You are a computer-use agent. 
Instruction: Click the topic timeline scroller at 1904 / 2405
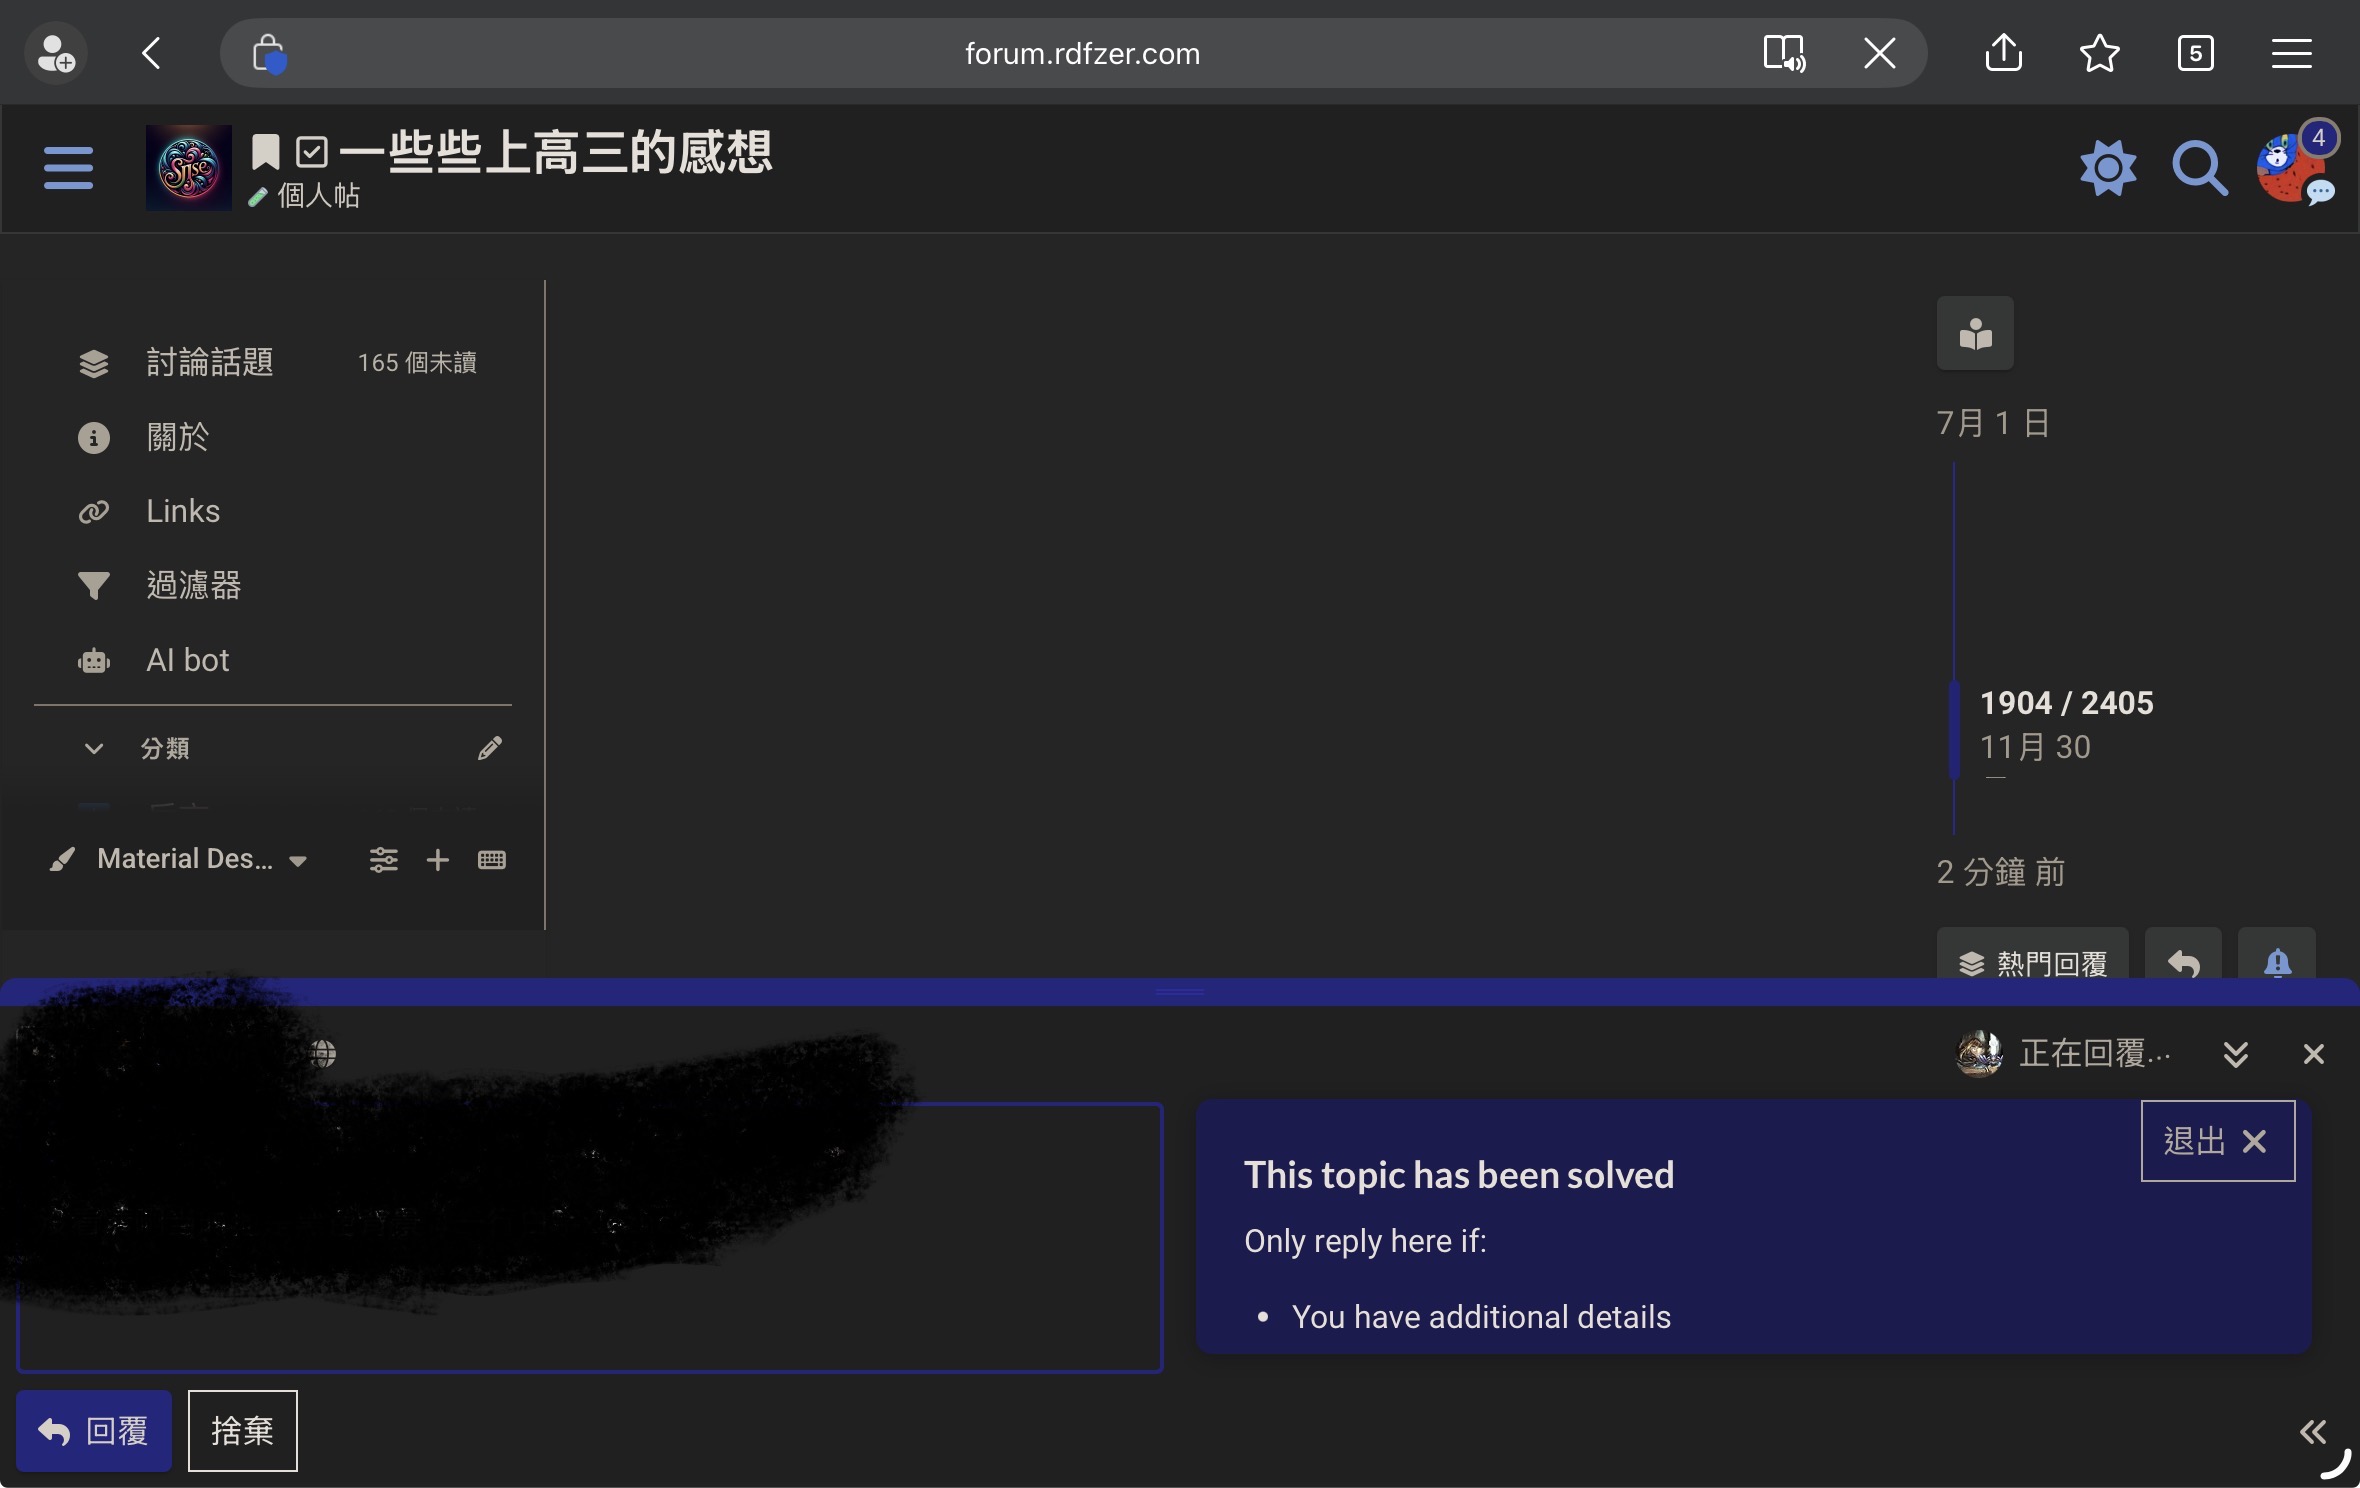2066,703
